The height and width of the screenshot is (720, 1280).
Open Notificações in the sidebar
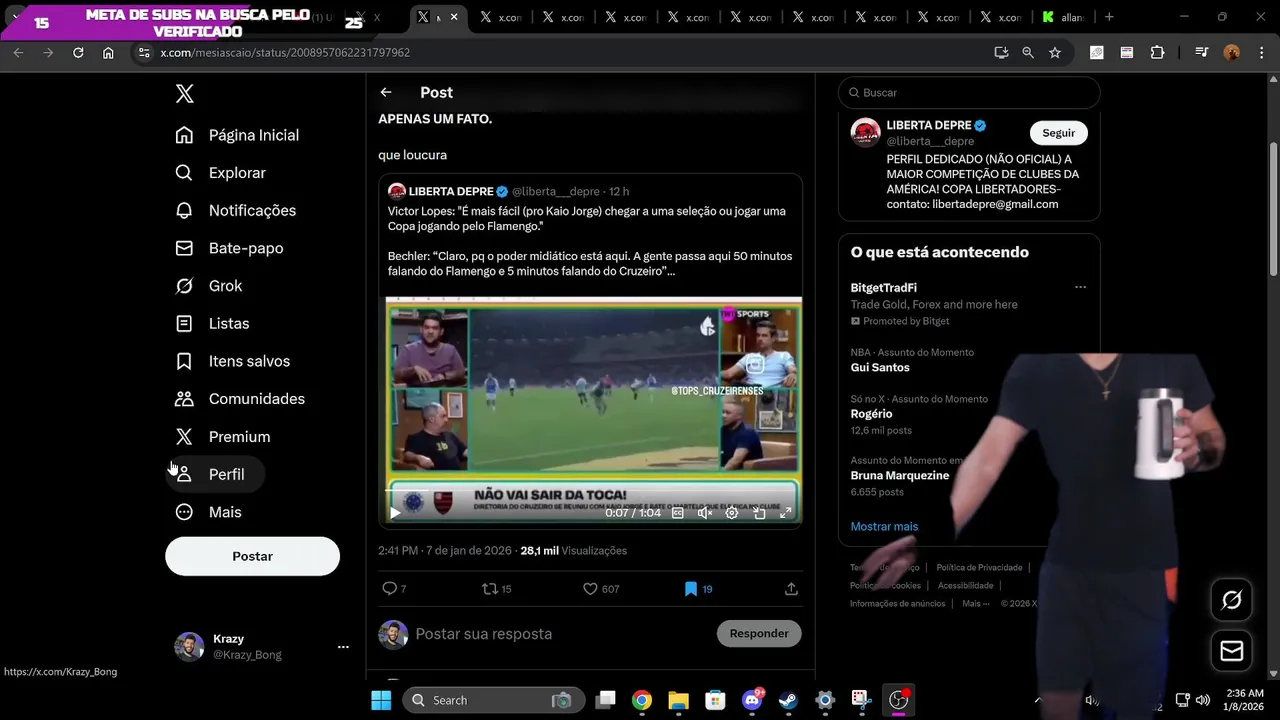click(x=236, y=211)
